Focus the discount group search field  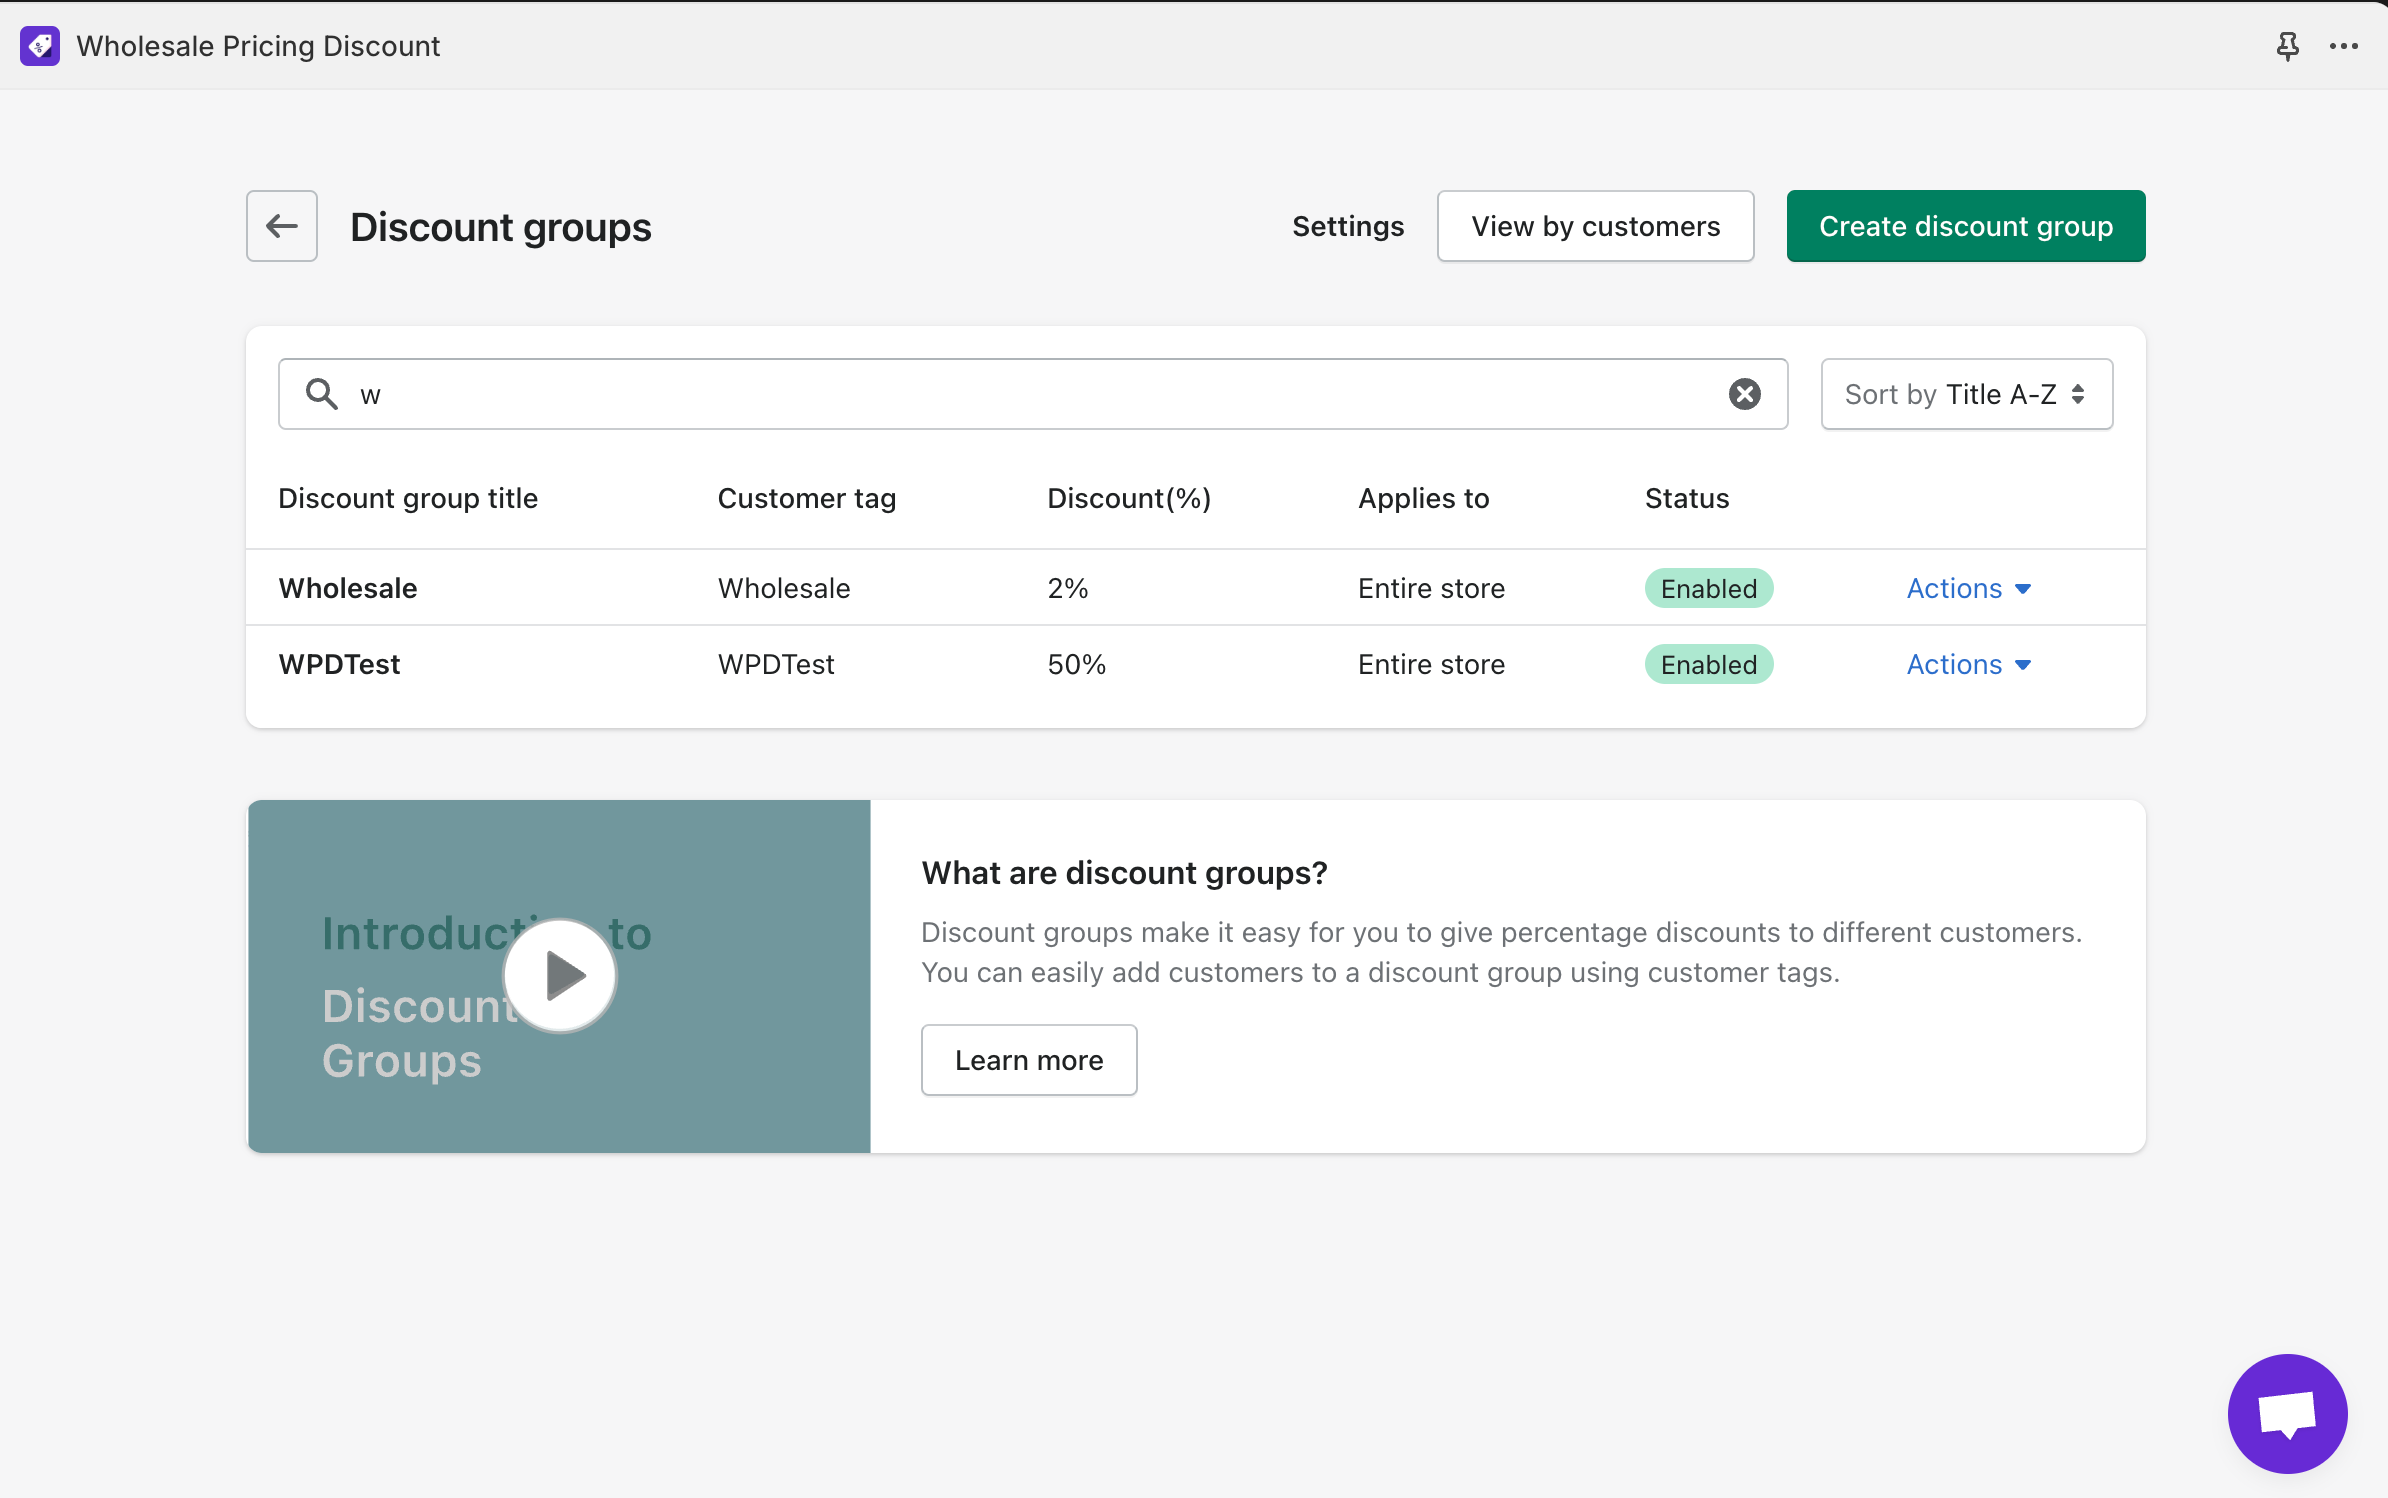pyautogui.click(x=1033, y=394)
